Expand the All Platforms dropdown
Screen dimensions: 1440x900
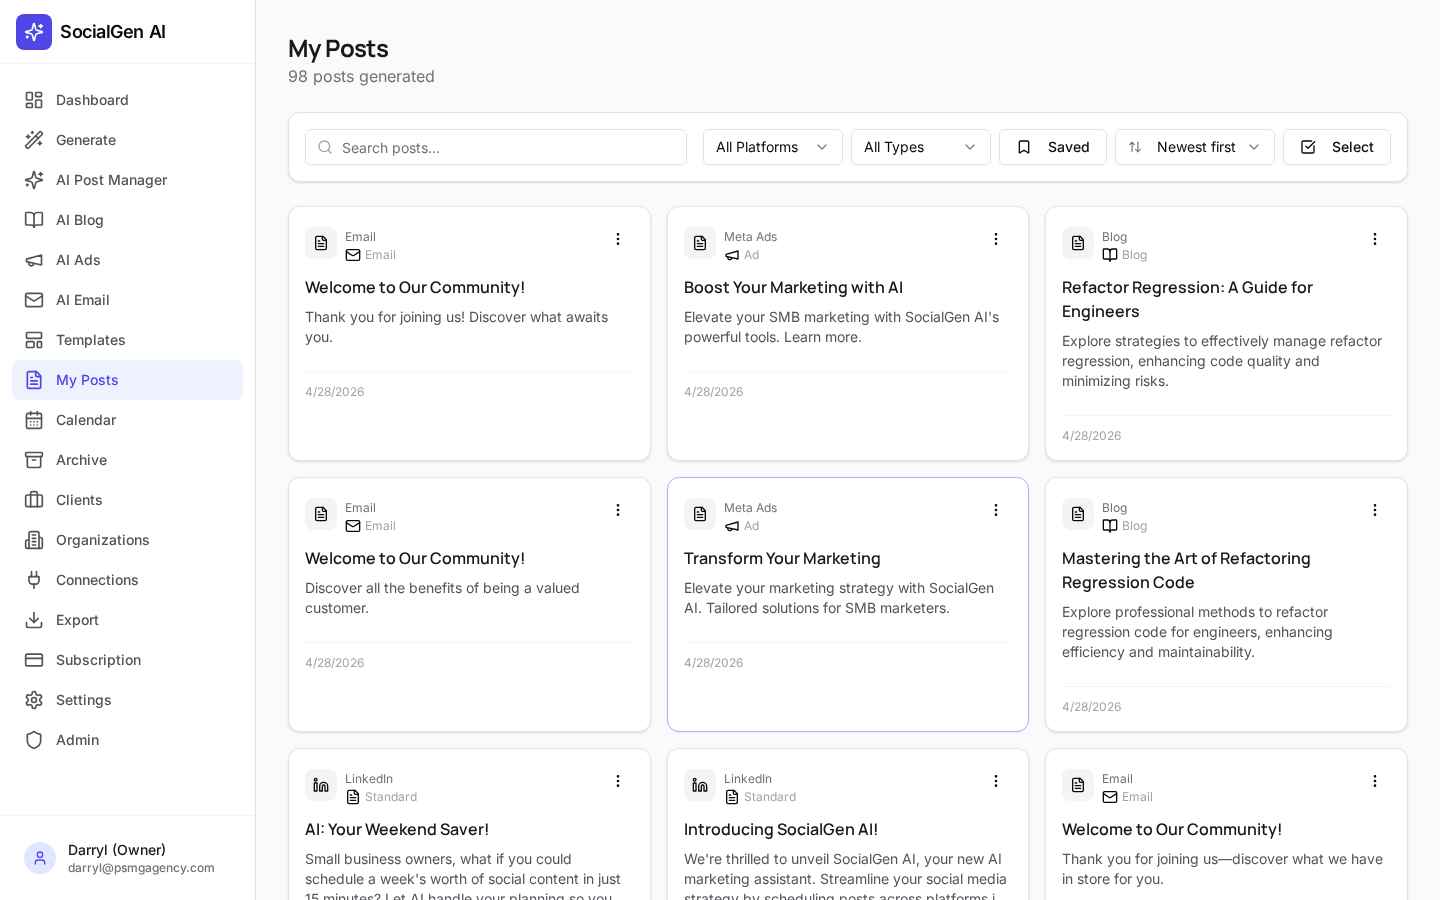773,147
